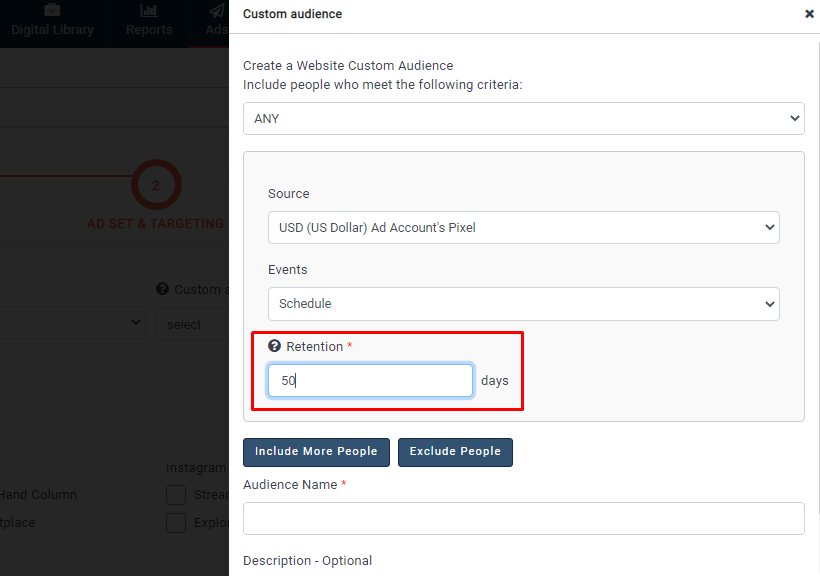Click the Reports bar chart icon
The image size is (820, 576).
(x=149, y=11)
